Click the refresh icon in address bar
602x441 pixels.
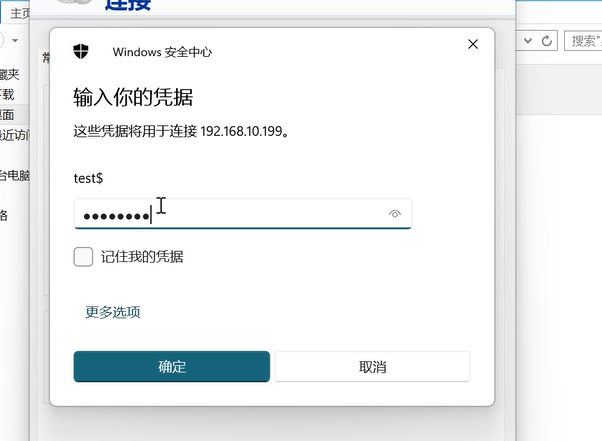[x=547, y=41]
